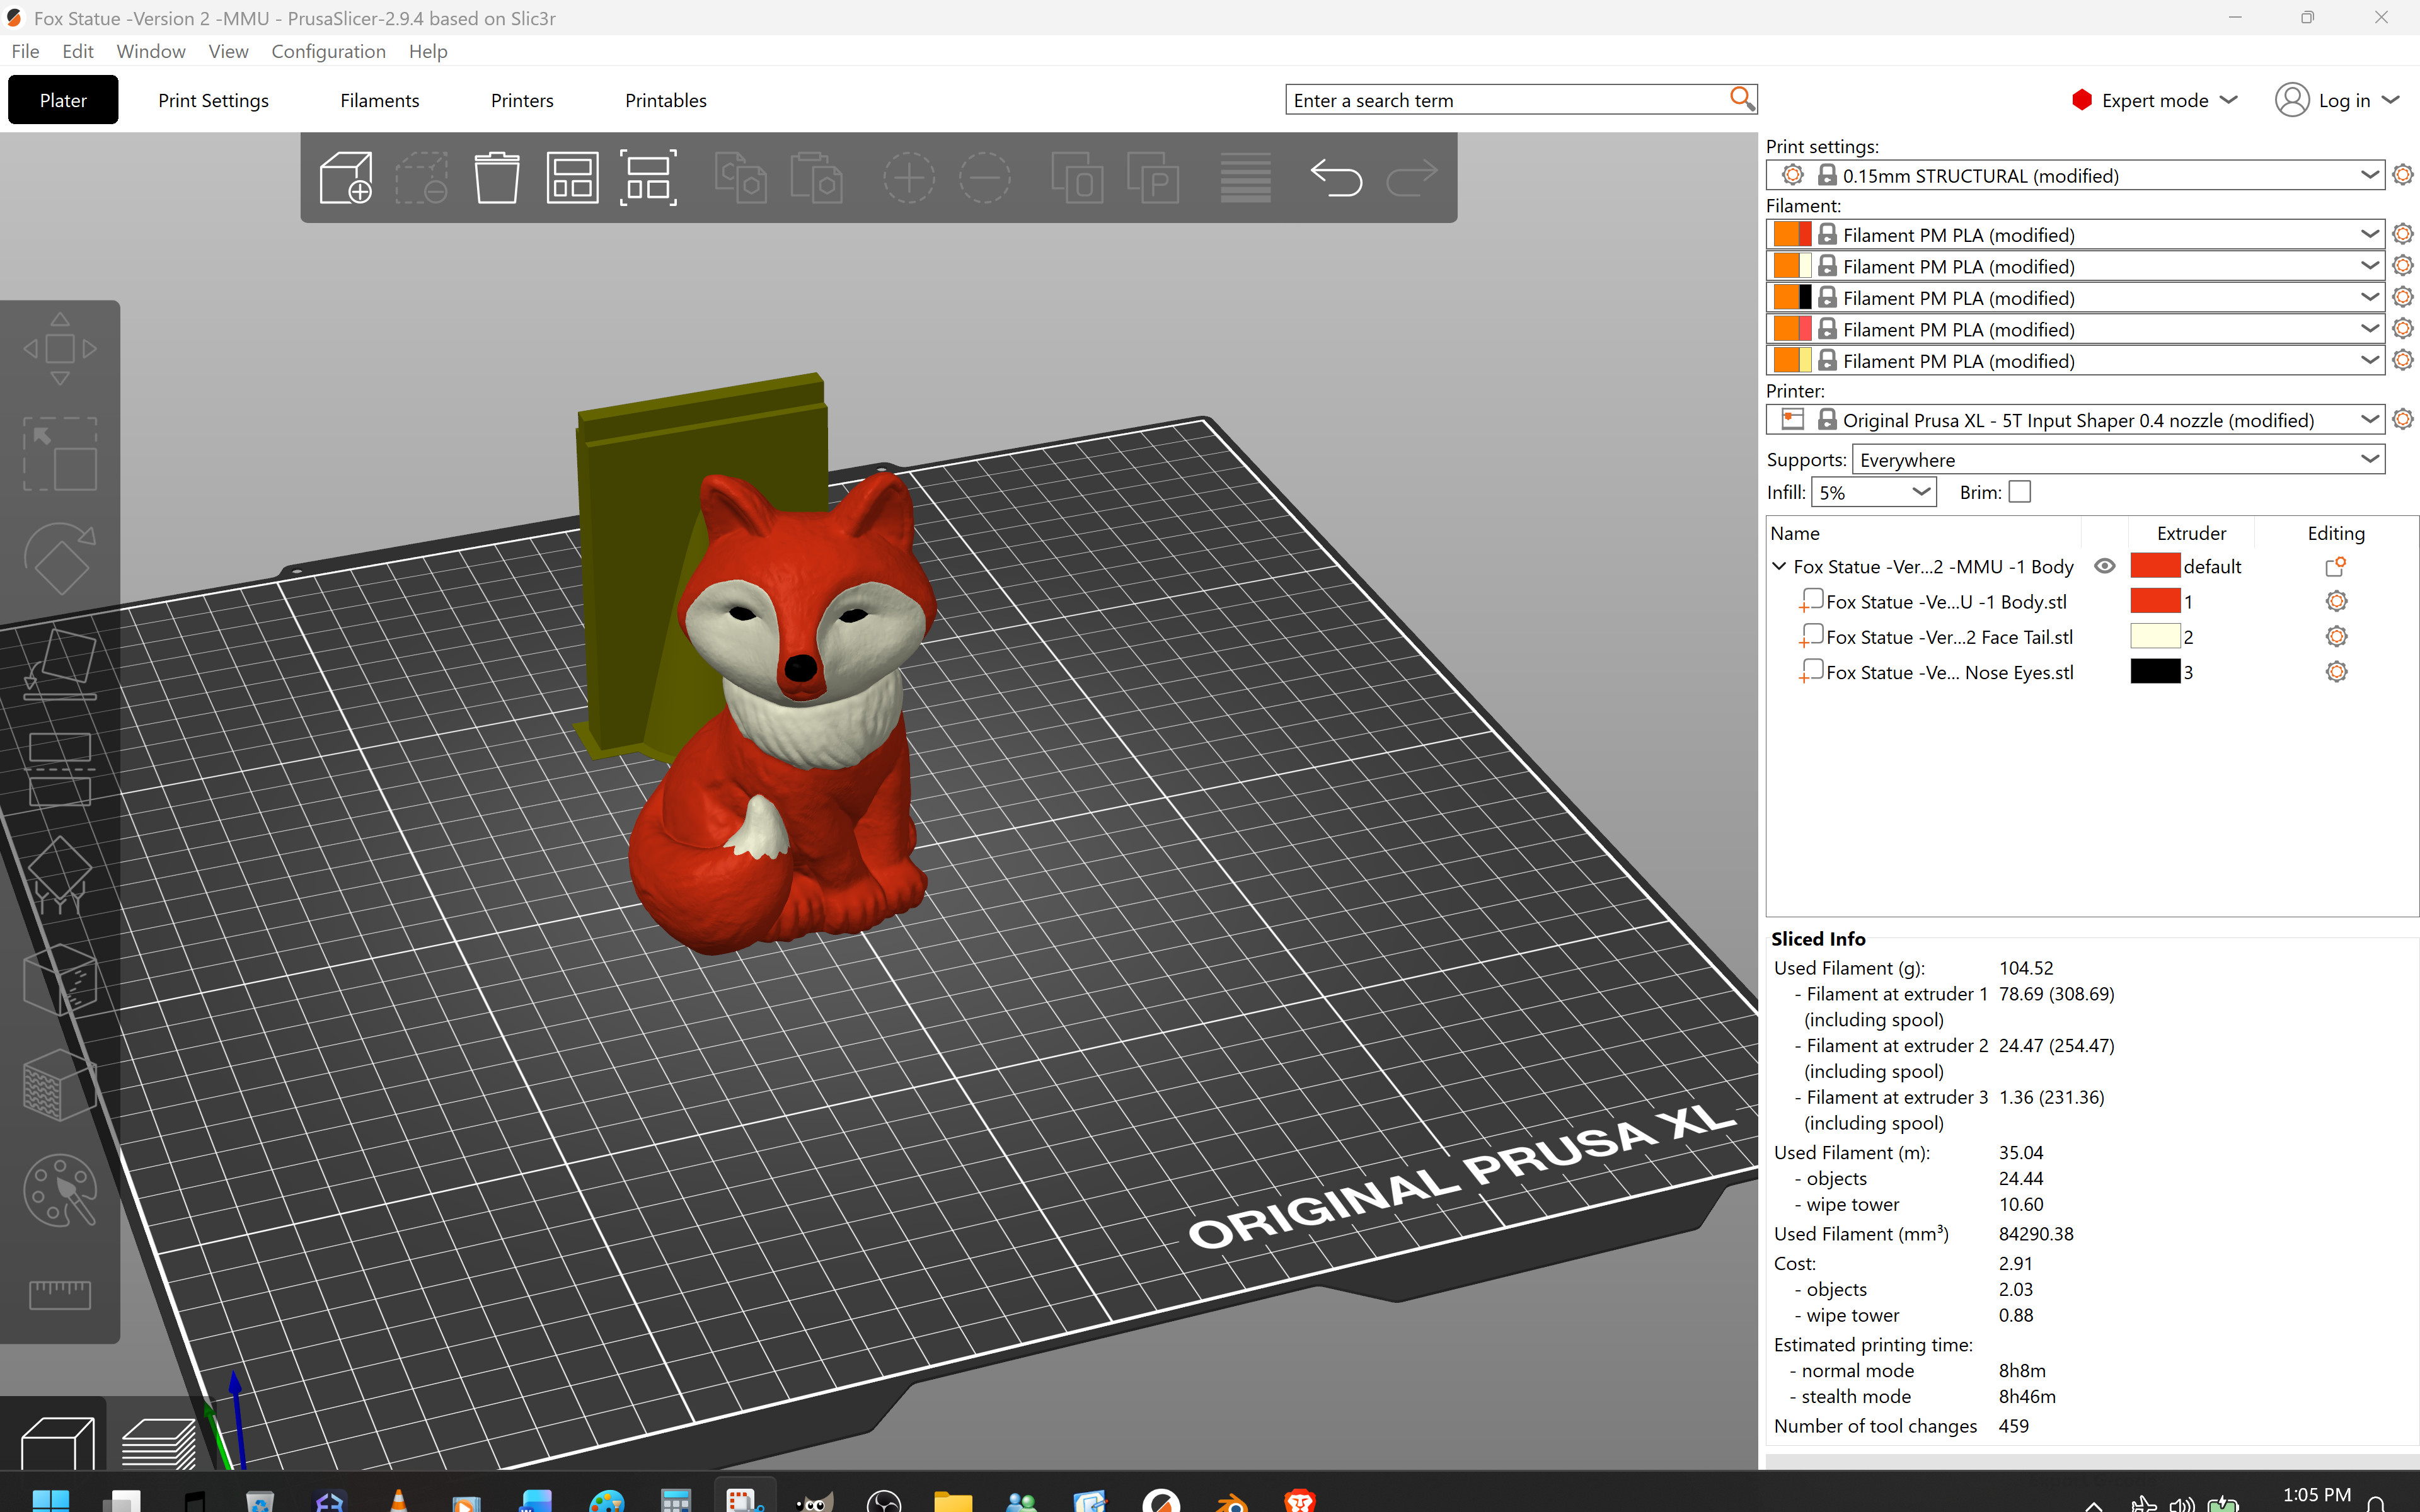
Task: Switch to 3D editor view cube icon
Action: [57, 1444]
